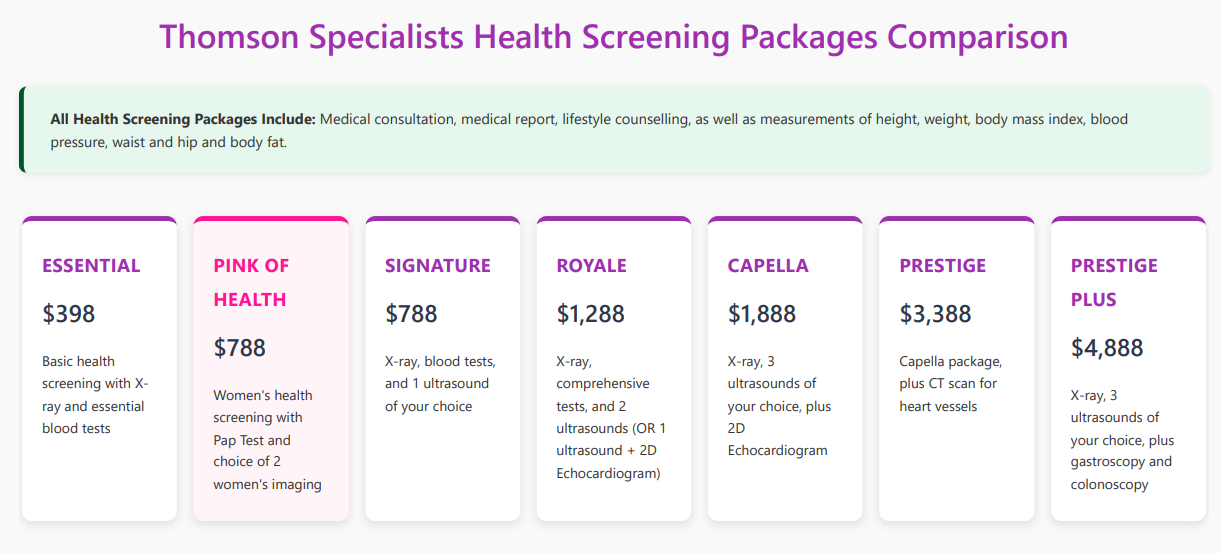The image size is (1221, 553).
Task: Click the $398 Essential price
Action: tap(69, 313)
